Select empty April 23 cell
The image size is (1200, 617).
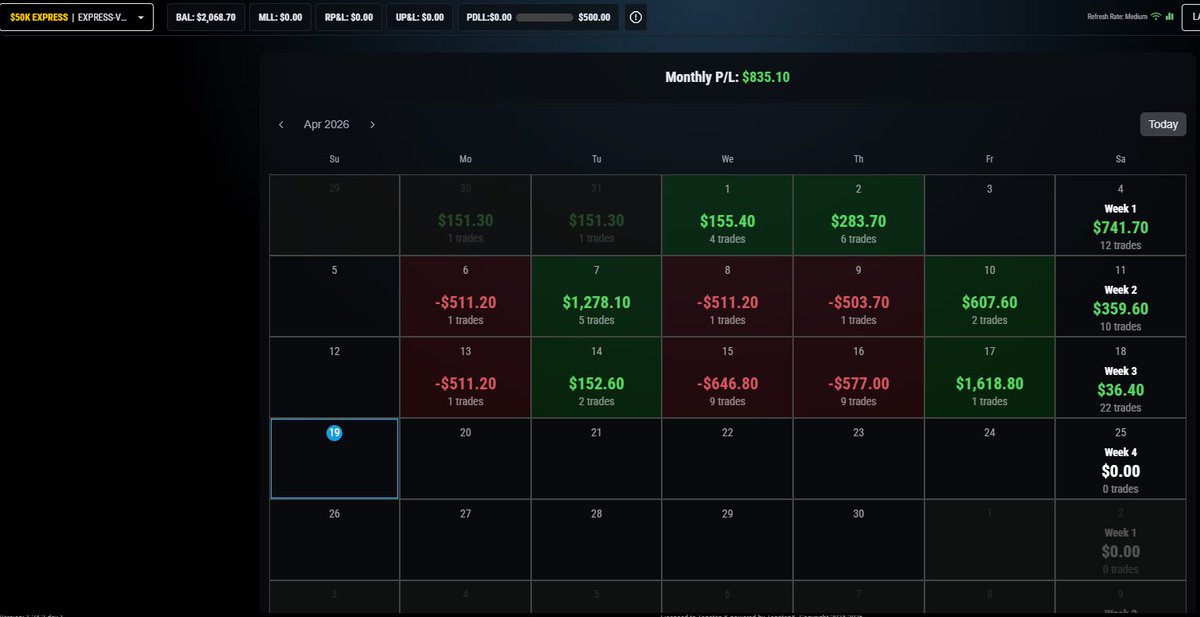pyautogui.click(x=858, y=458)
